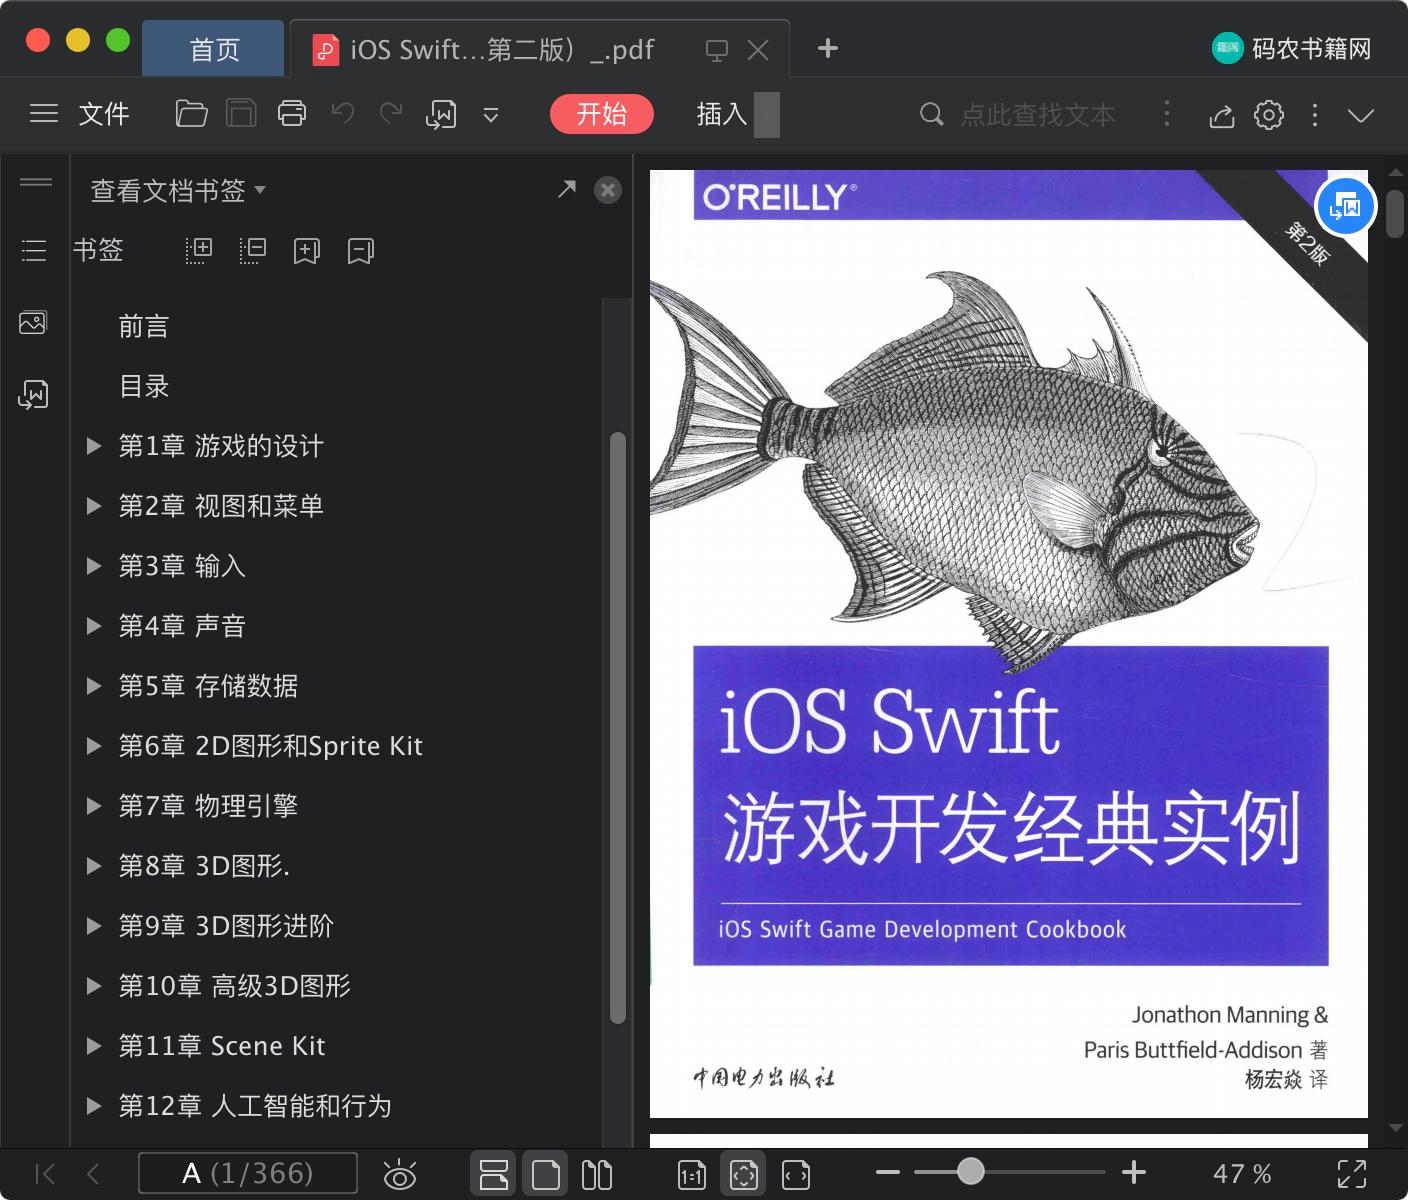This screenshot has height=1200, width=1408.
Task: Open the hamburger main menu icon
Action: (x=44, y=114)
